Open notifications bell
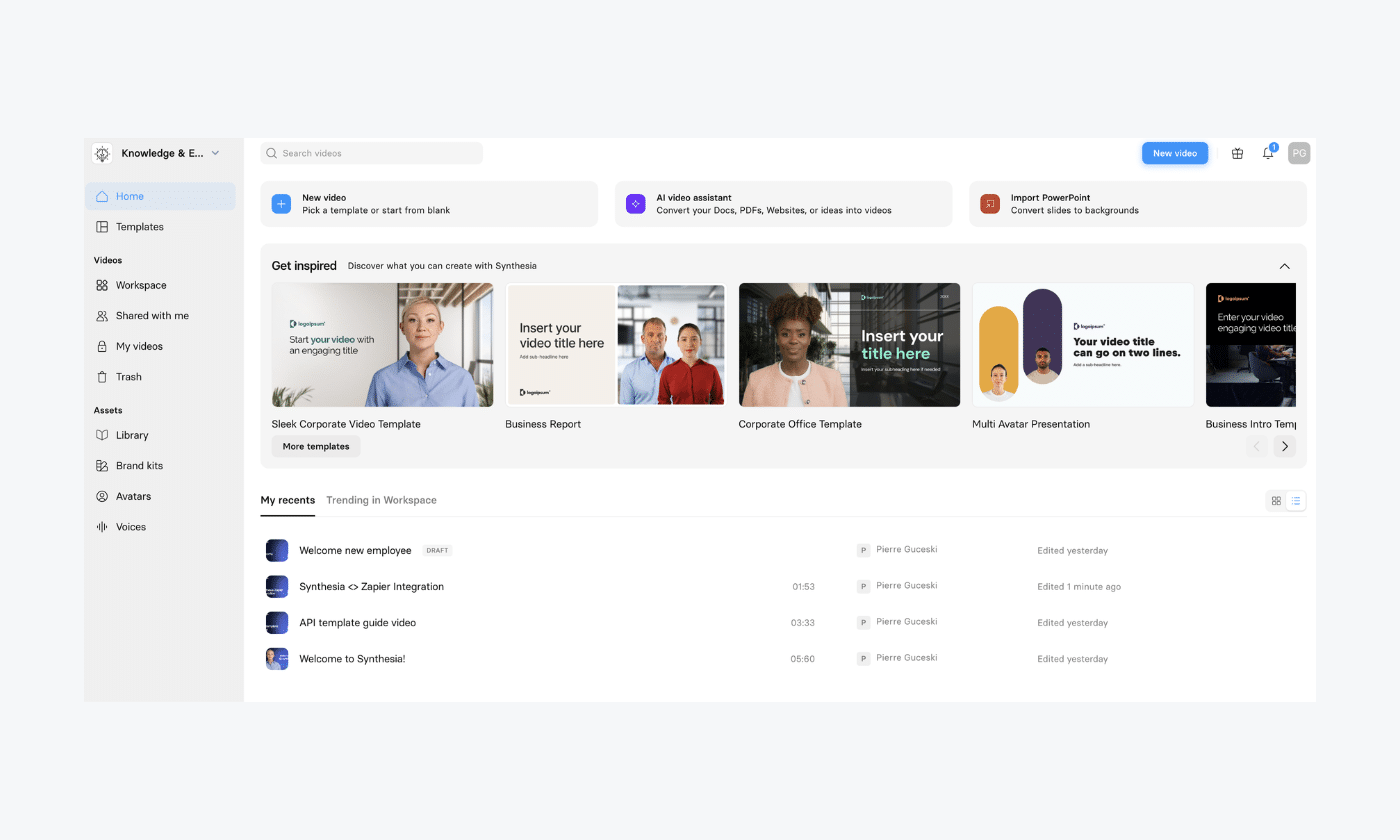 tap(1268, 153)
